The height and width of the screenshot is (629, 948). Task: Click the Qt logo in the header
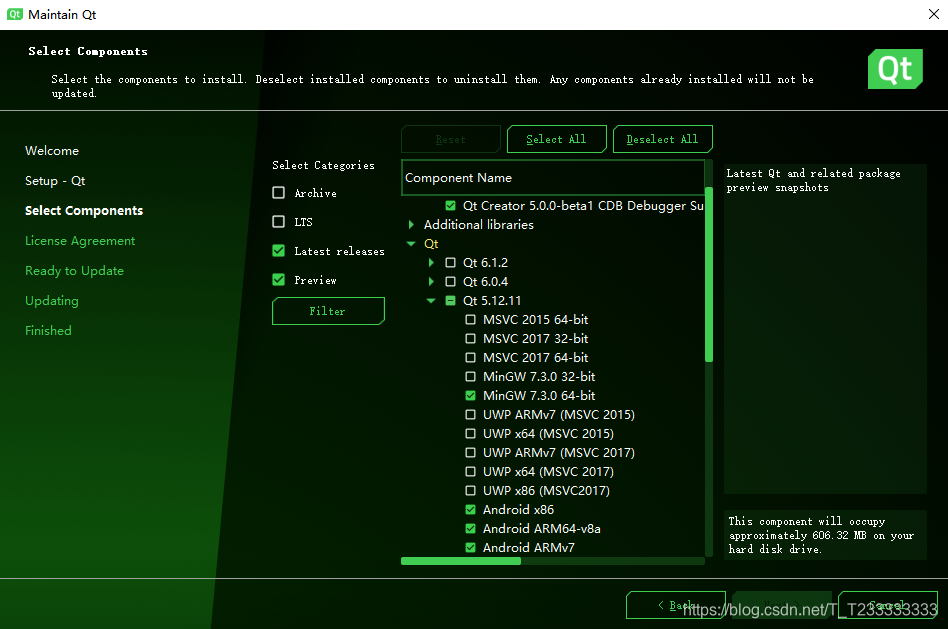click(x=895, y=69)
